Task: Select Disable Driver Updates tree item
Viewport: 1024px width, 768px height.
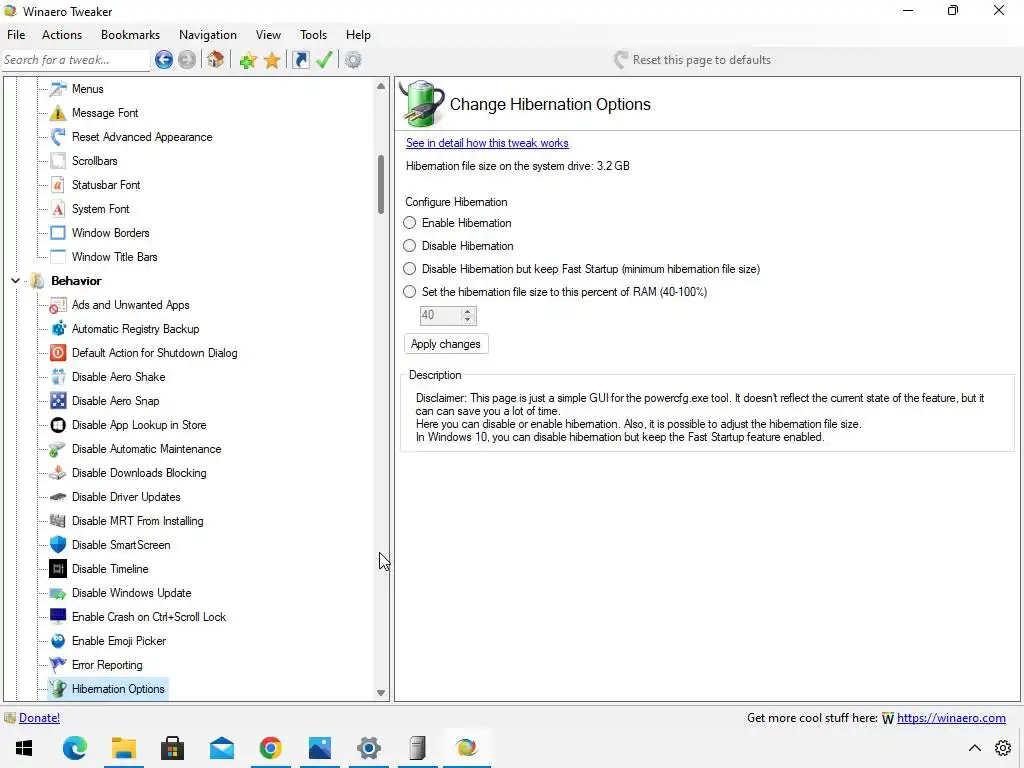Action: click(126, 497)
